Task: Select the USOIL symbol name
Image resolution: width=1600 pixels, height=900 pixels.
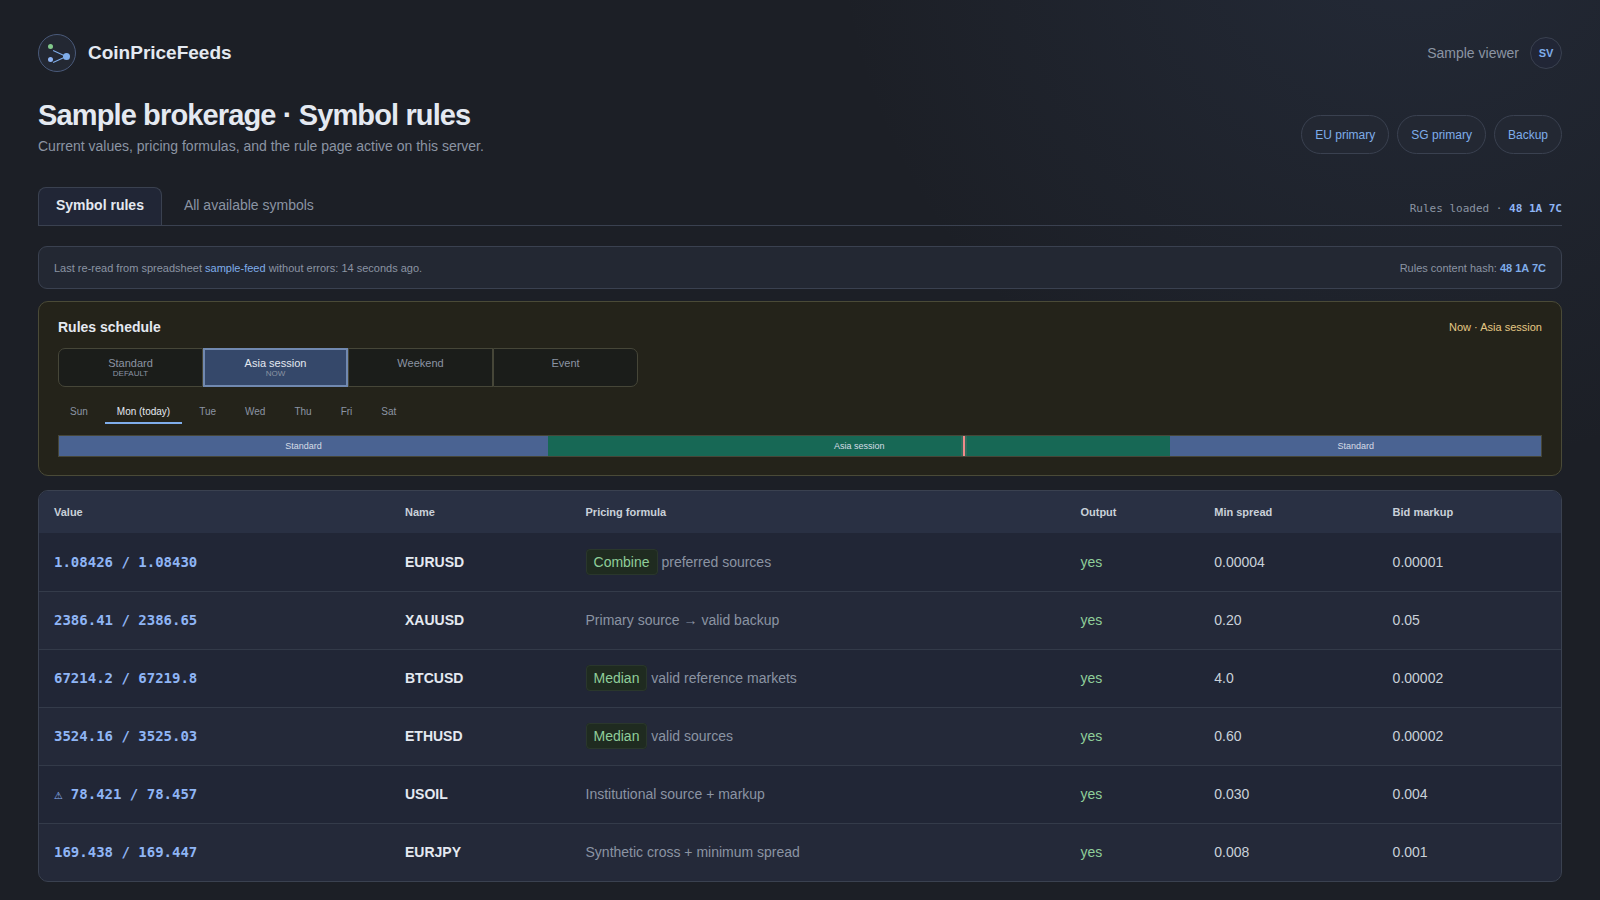Action: click(426, 794)
